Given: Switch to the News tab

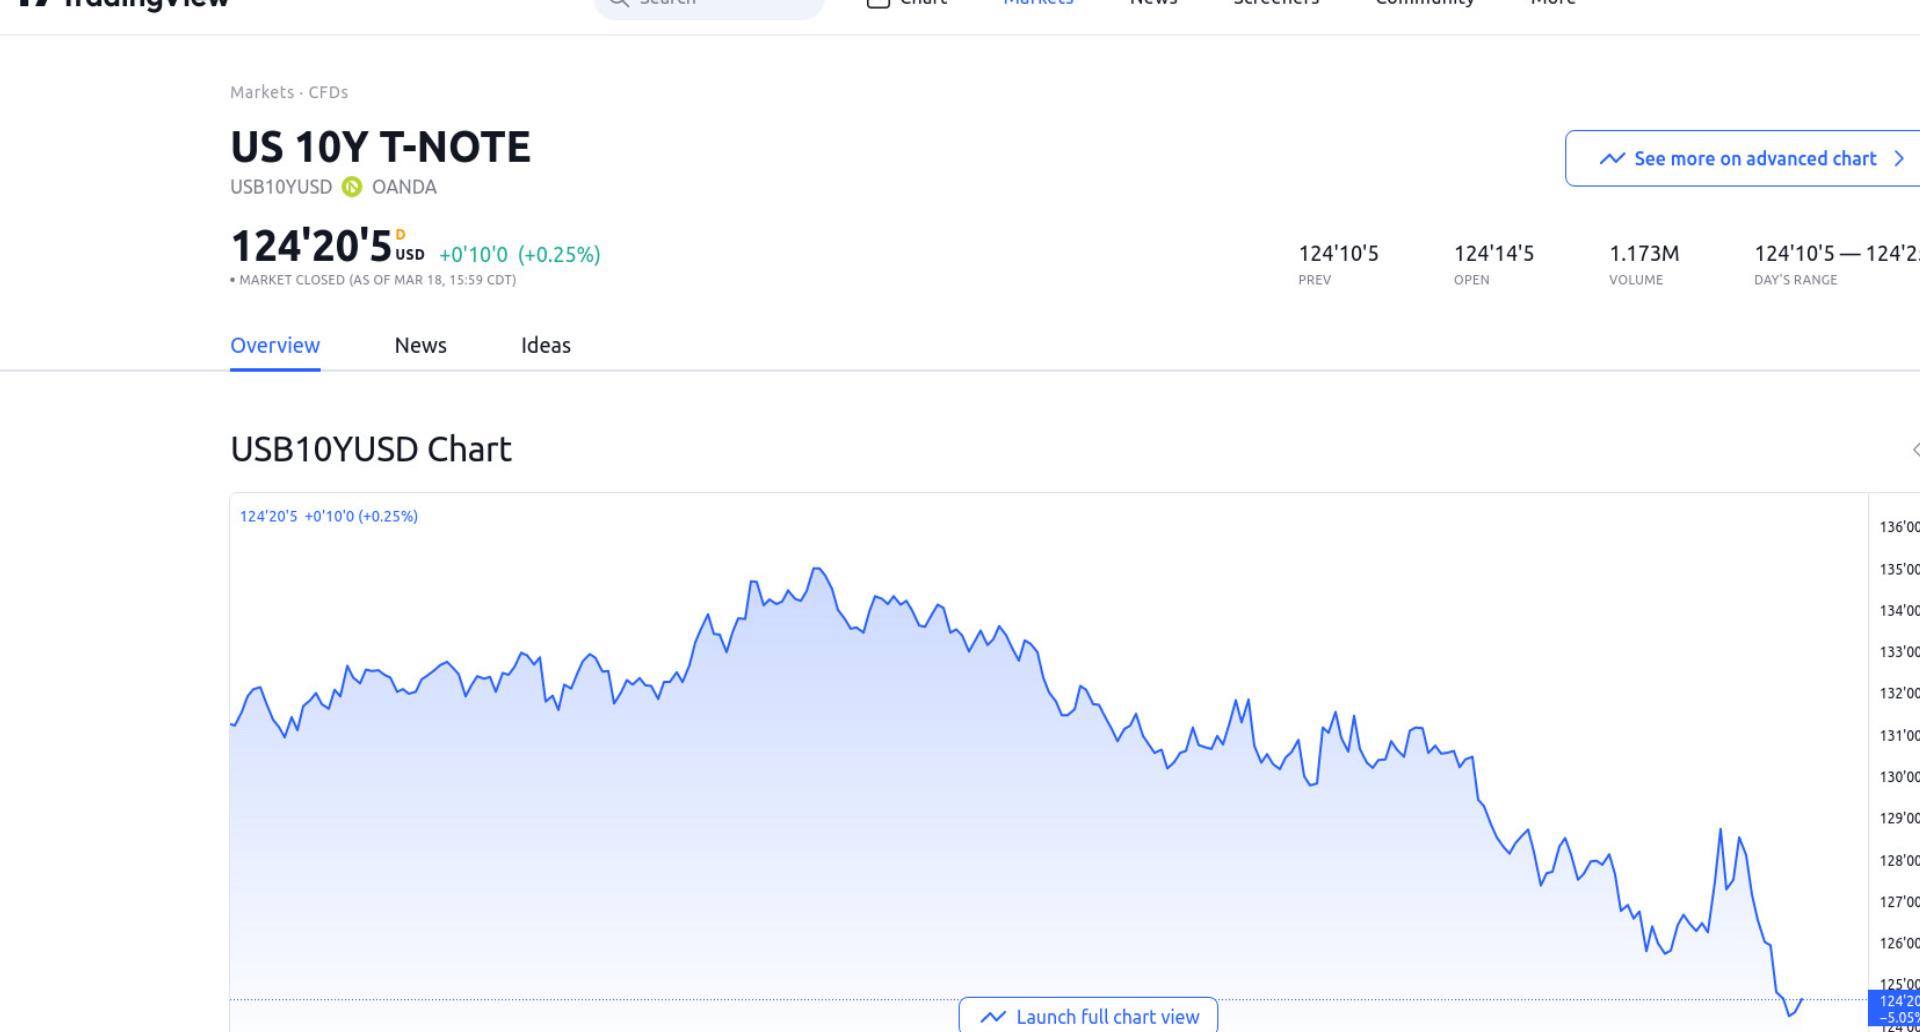Looking at the screenshot, I should point(420,345).
